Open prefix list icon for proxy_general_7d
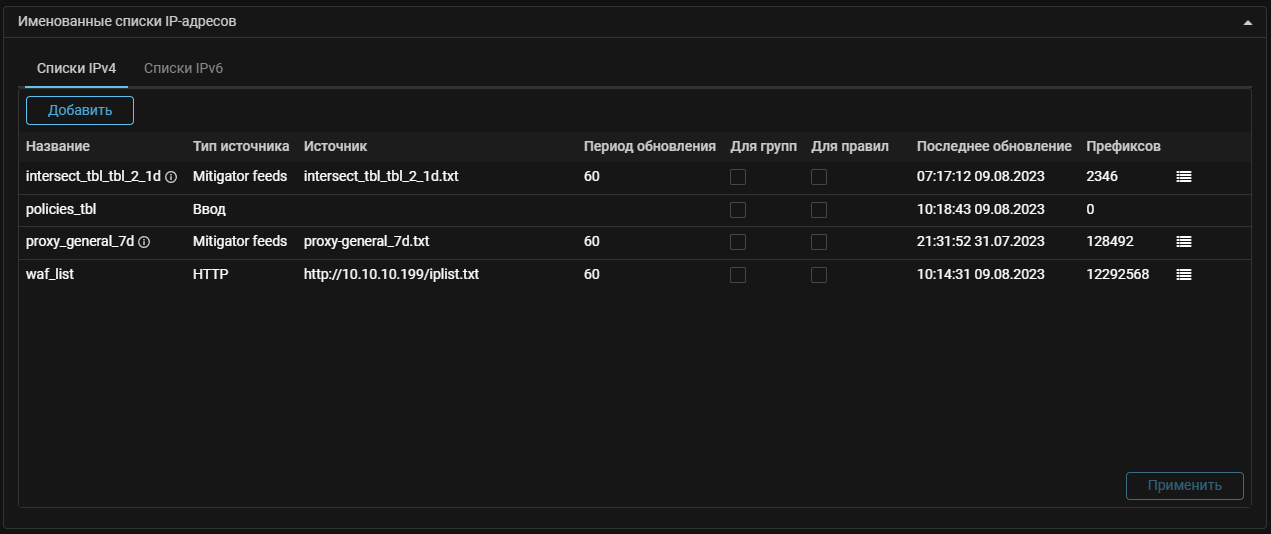This screenshot has width=1271, height=534. pyautogui.click(x=1184, y=241)
